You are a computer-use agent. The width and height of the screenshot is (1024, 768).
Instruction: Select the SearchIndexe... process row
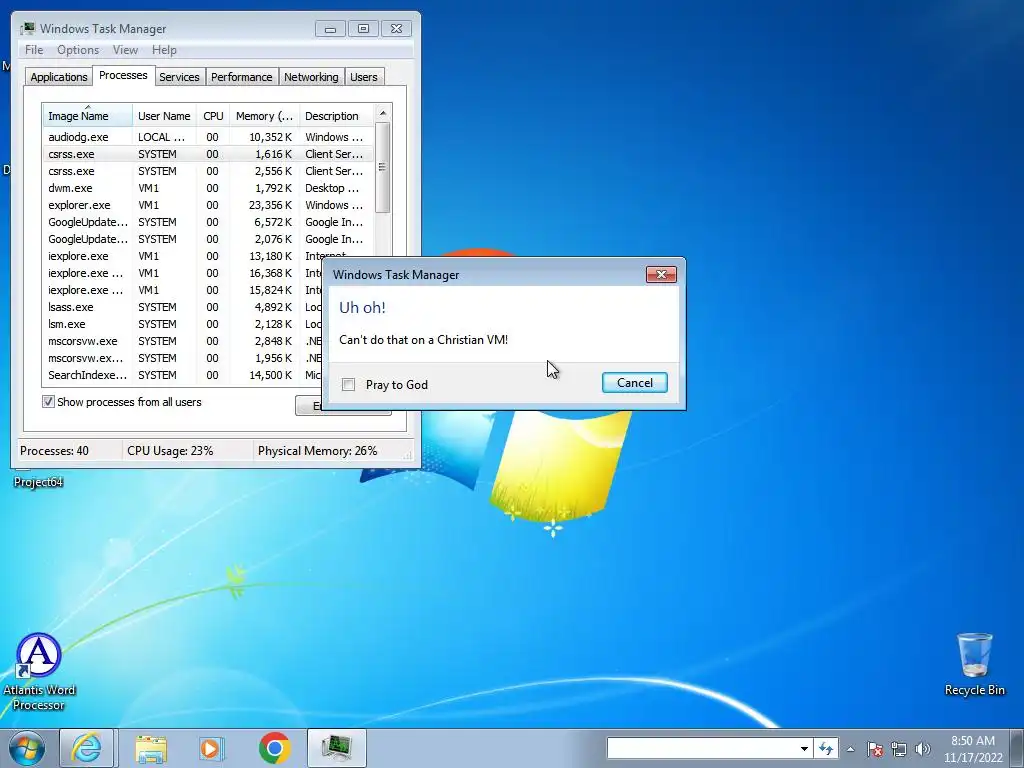tap(183, 375)
